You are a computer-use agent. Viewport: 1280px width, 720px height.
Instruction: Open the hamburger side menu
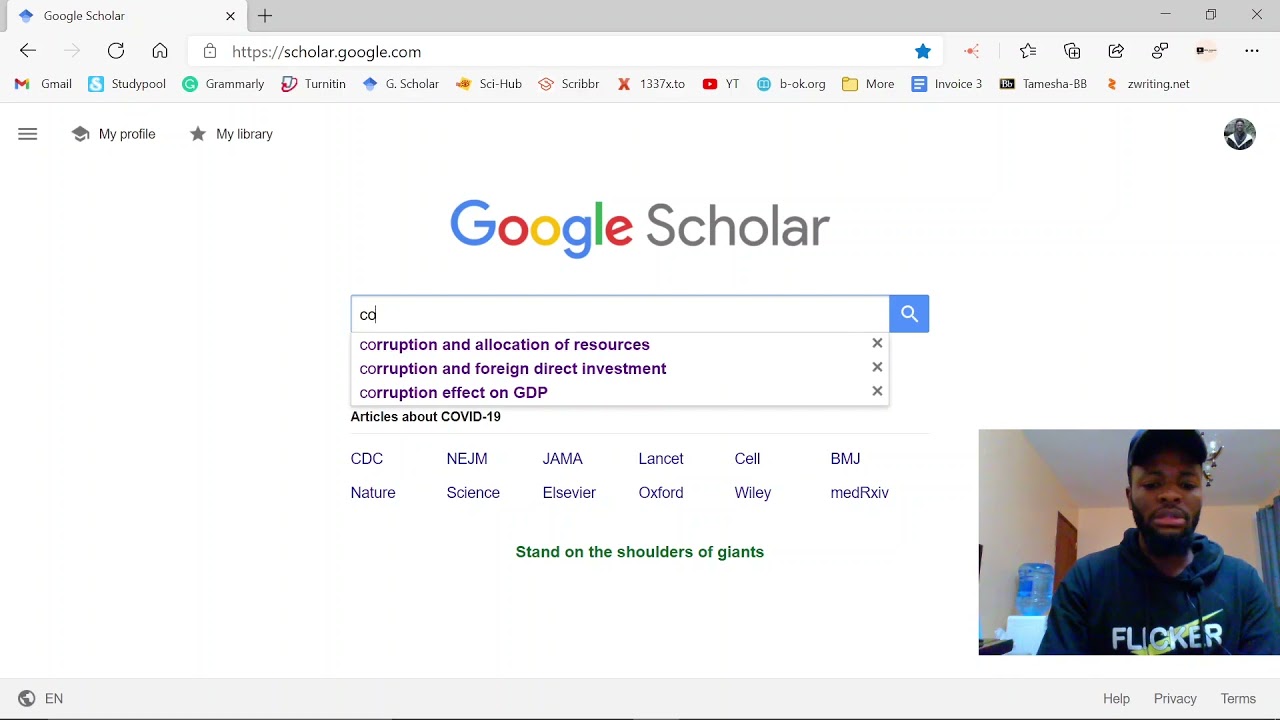(x=28, y=134)
